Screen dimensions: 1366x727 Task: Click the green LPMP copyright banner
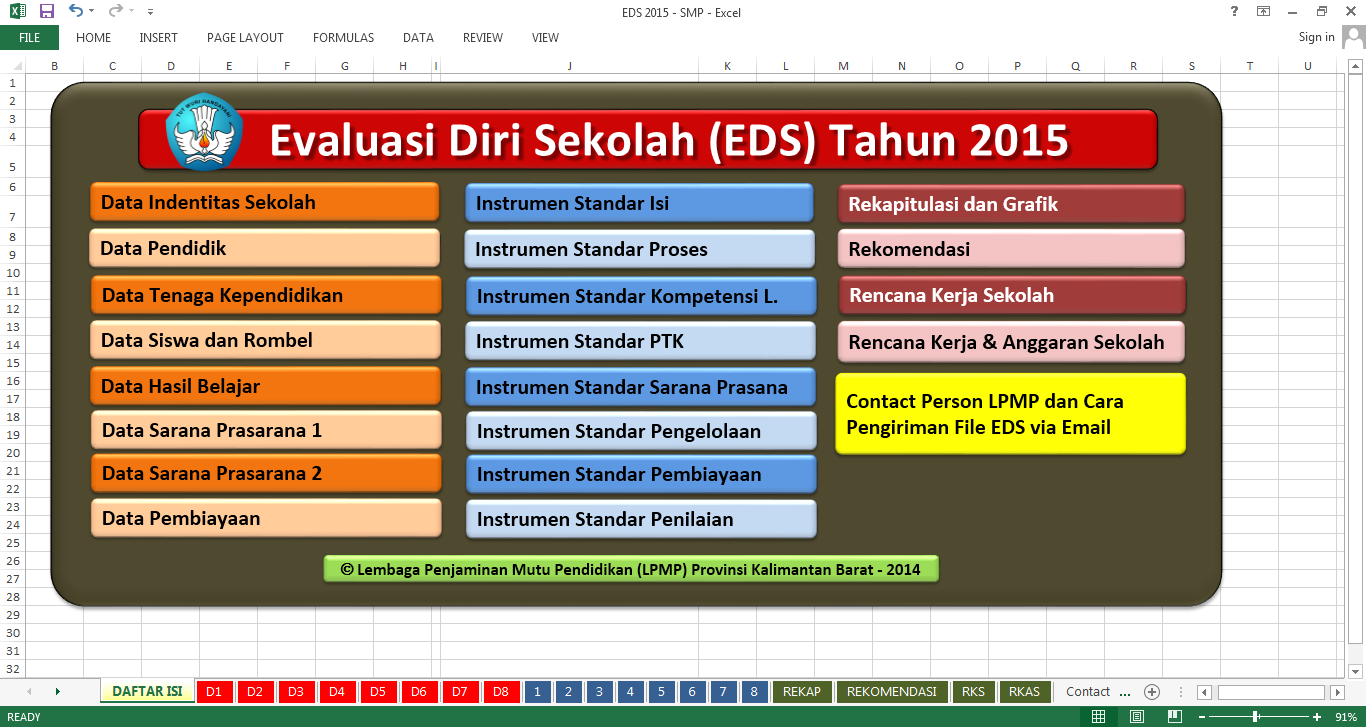click(x=631, y=569)
